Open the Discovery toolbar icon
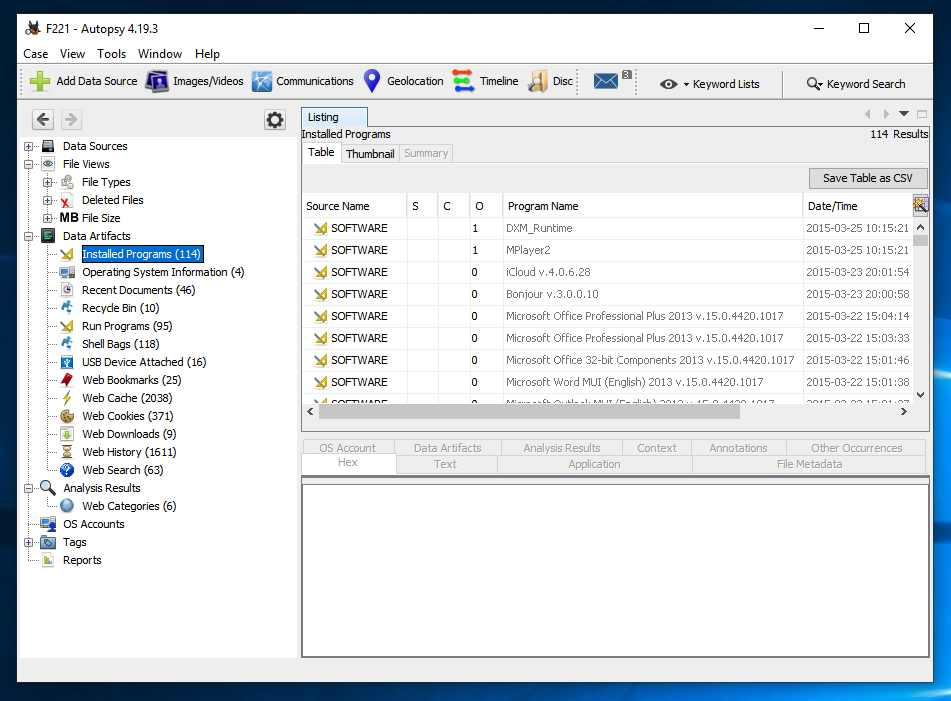 538,81
